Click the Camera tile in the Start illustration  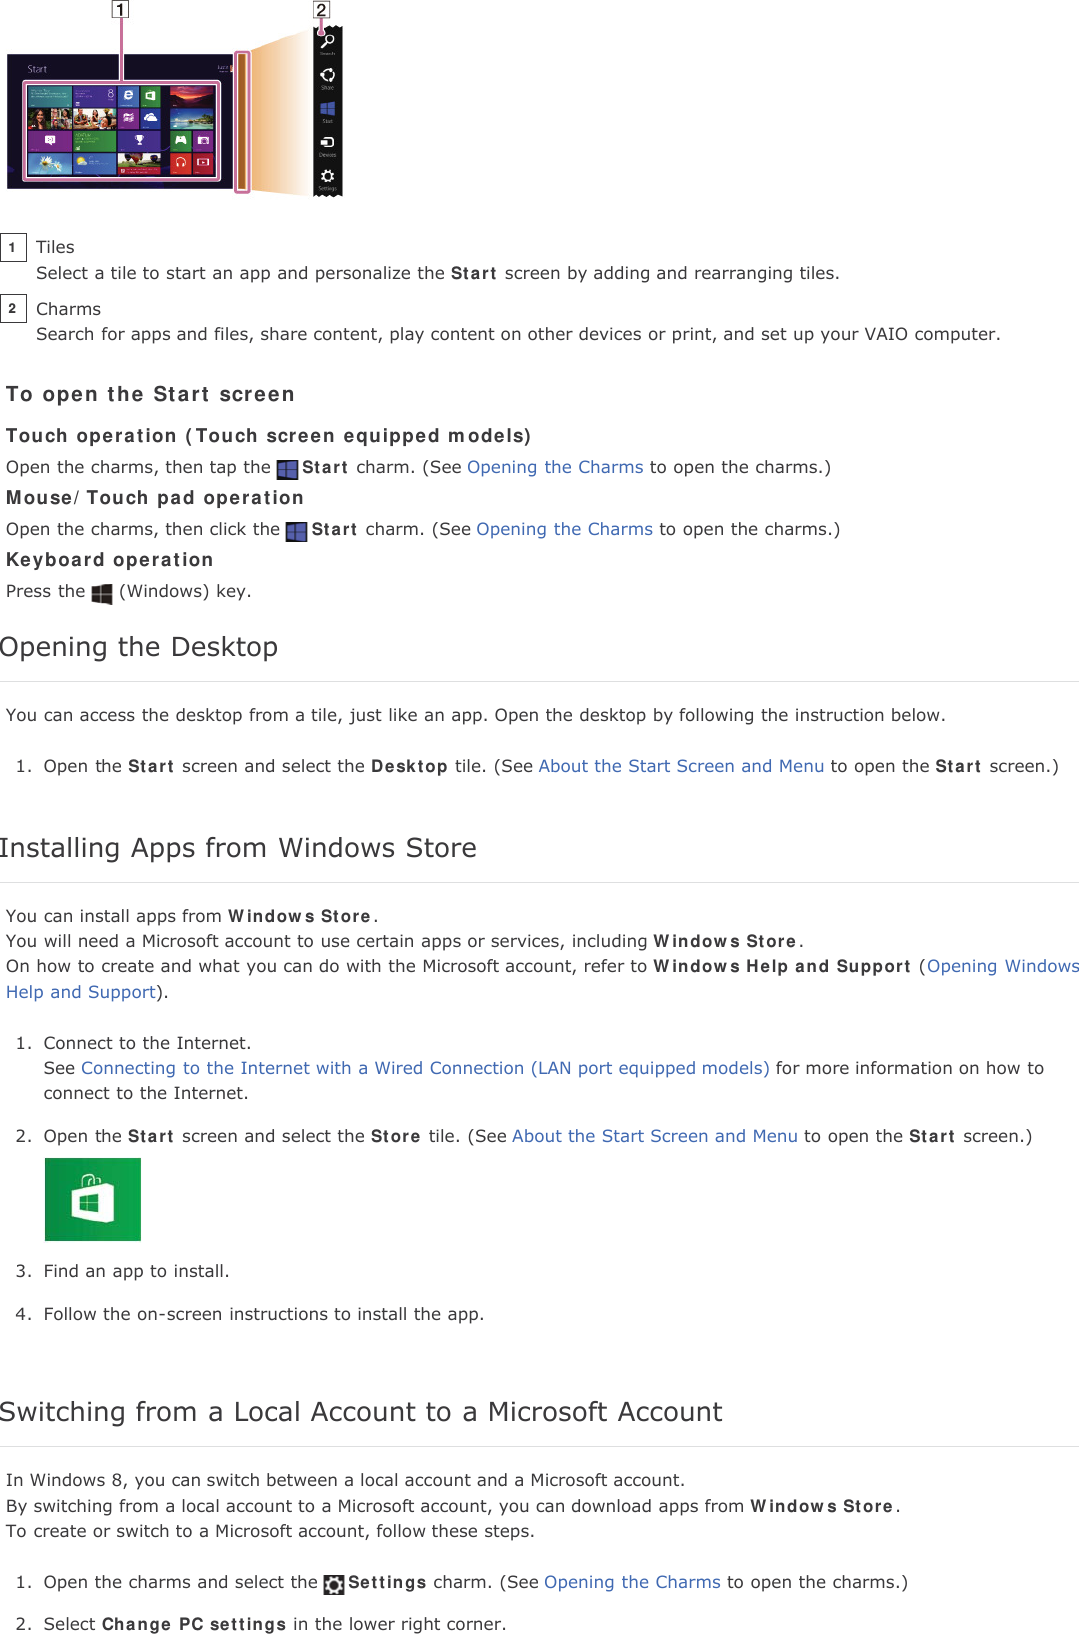point(203,141)
